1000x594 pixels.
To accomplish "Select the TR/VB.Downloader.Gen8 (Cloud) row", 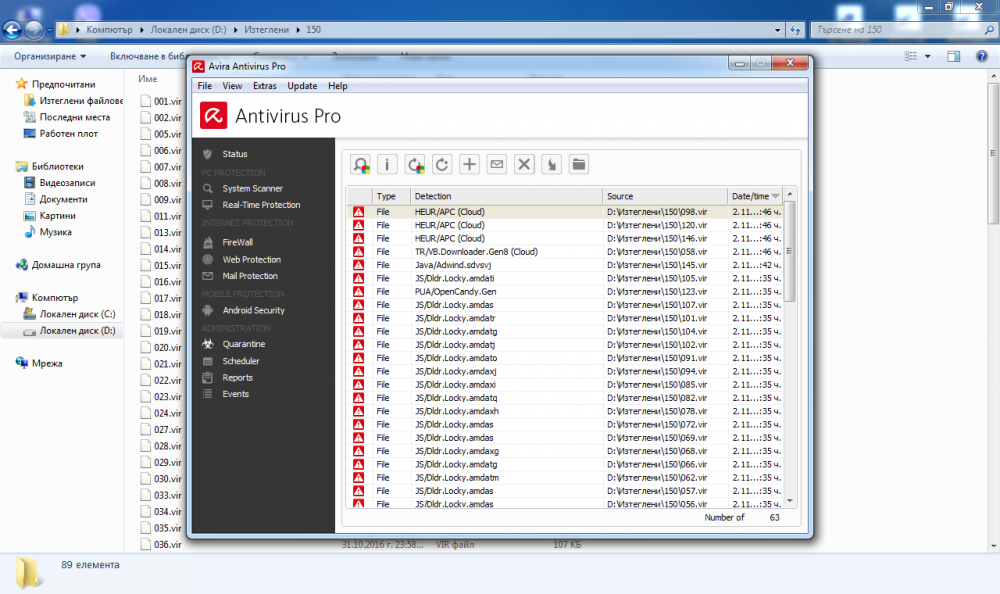I will (564, 252).
